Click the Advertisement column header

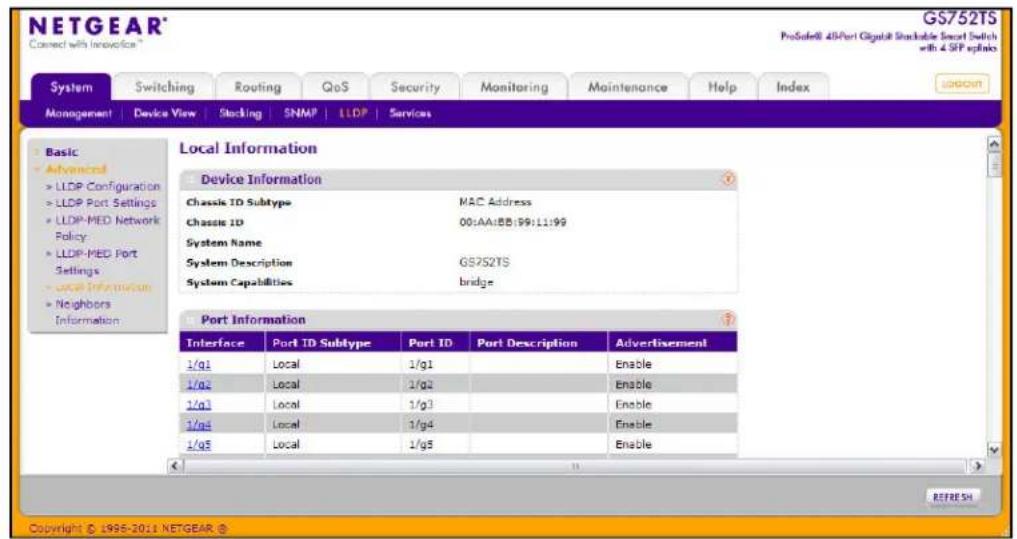[x=673, y=343]
